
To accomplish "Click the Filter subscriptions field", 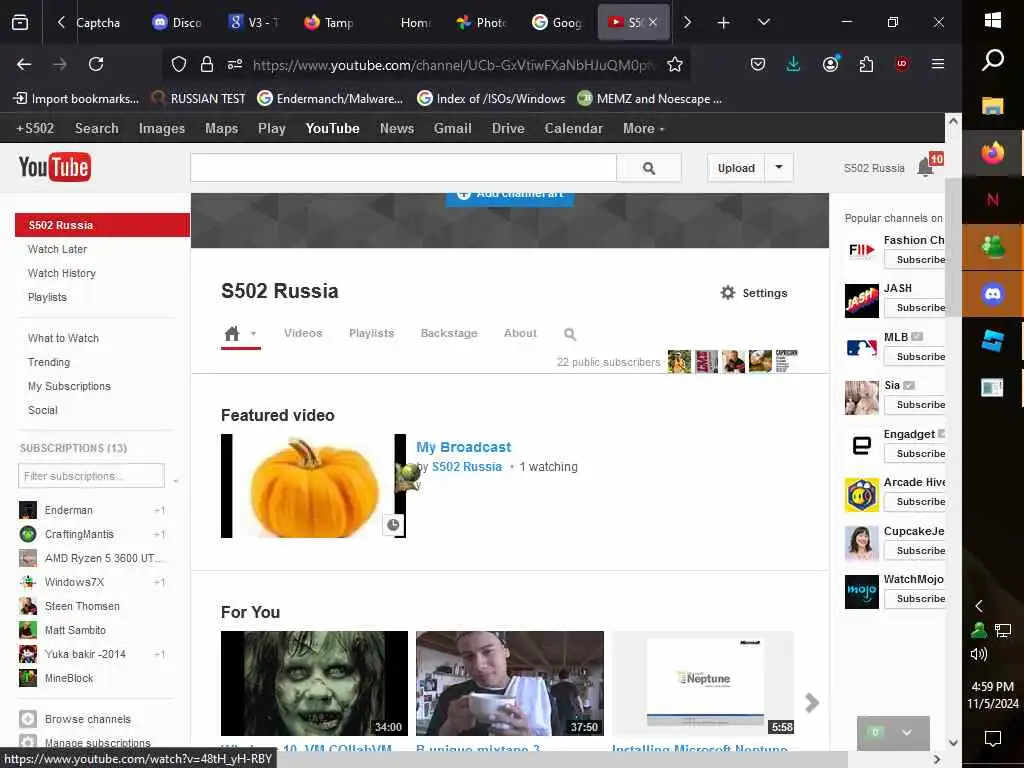I will coord(91,475).
